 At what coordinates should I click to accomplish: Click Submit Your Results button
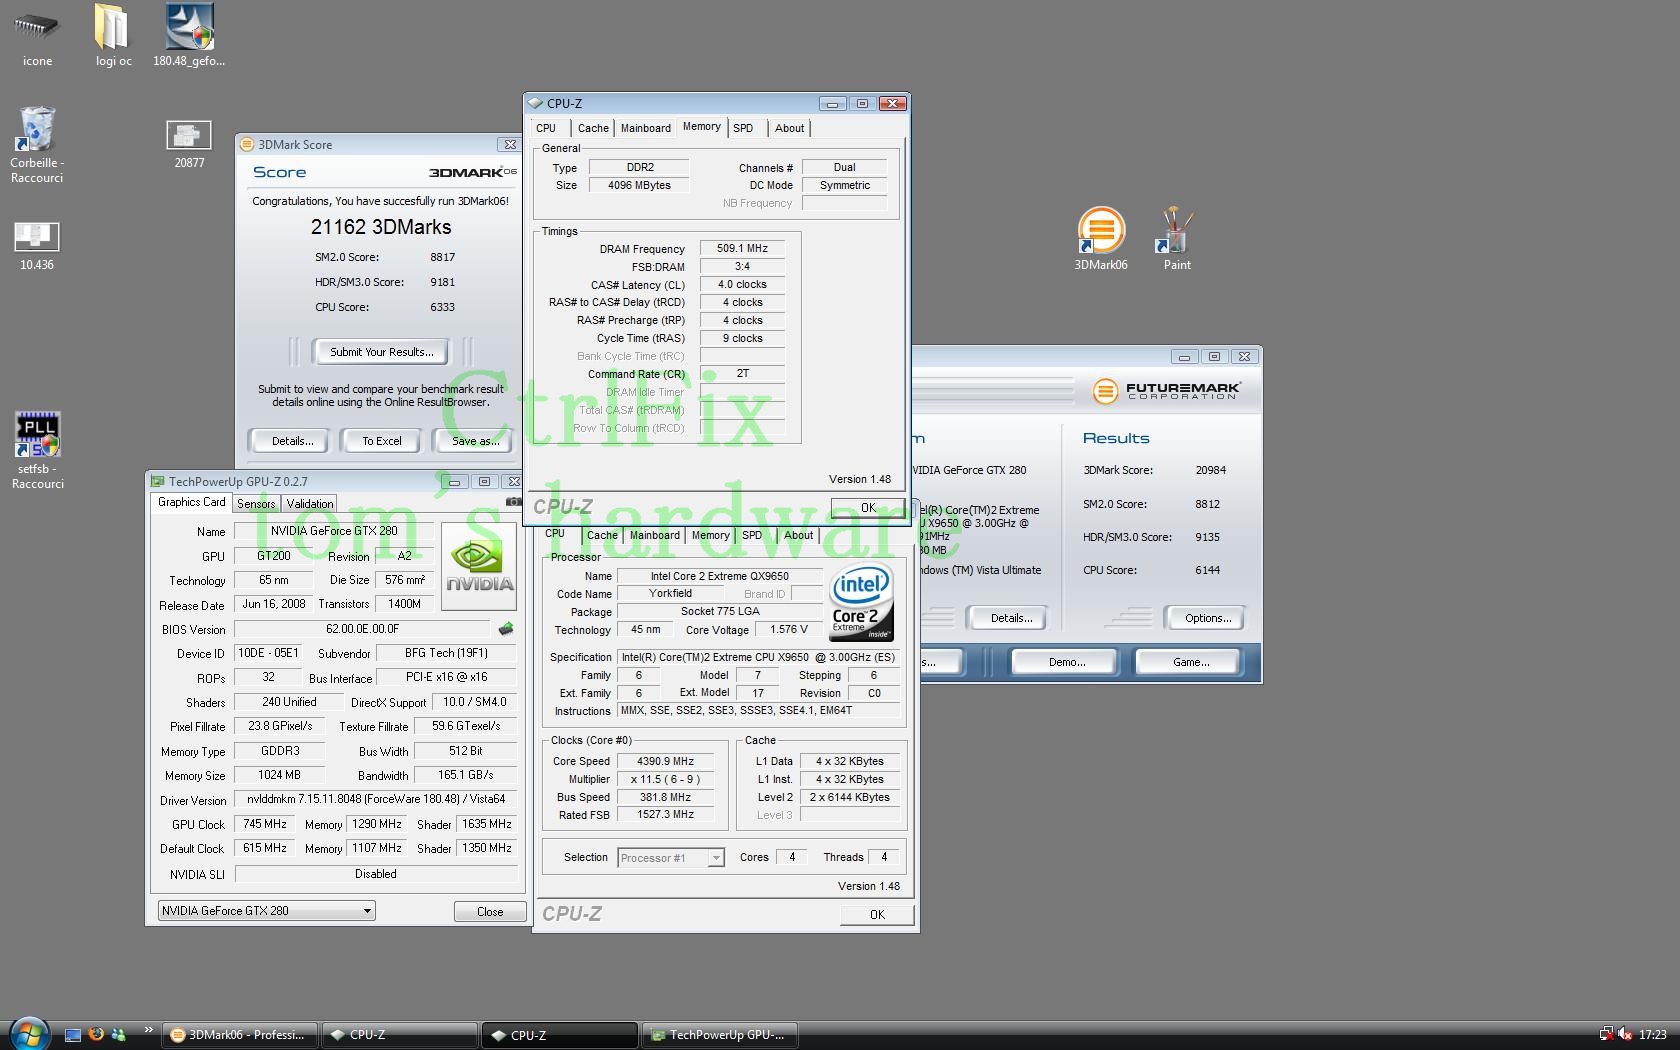[382, 352]
